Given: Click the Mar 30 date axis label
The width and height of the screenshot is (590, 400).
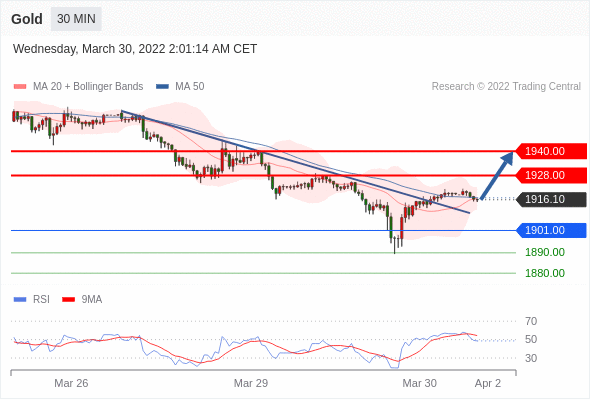Looking at the screenshot, I should tap(420, 383).
